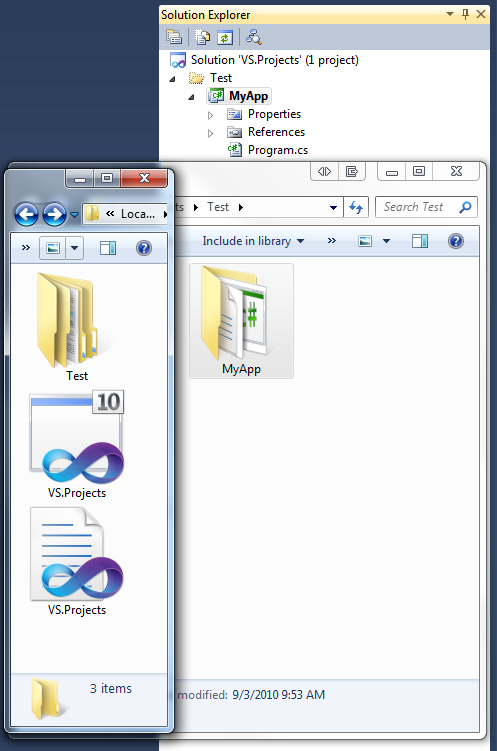Expand the References node
Screen dimensions: 497x751
210,133
